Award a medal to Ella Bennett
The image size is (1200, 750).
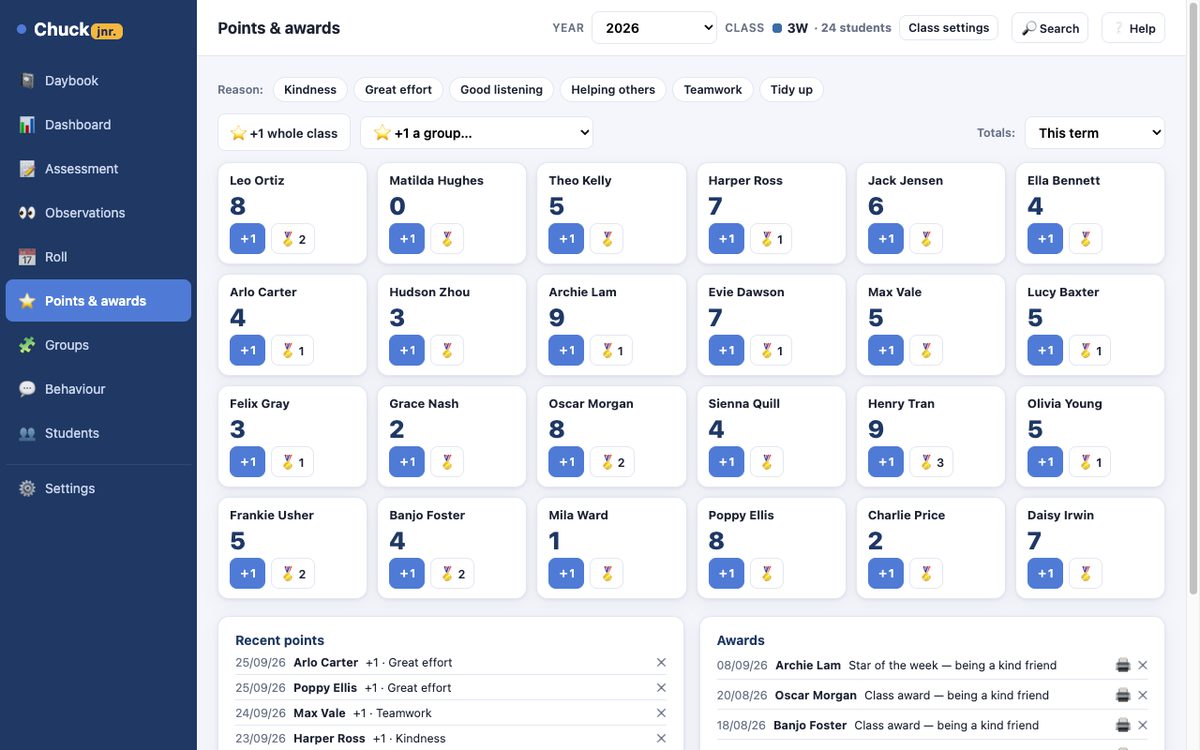[1086, 239]
